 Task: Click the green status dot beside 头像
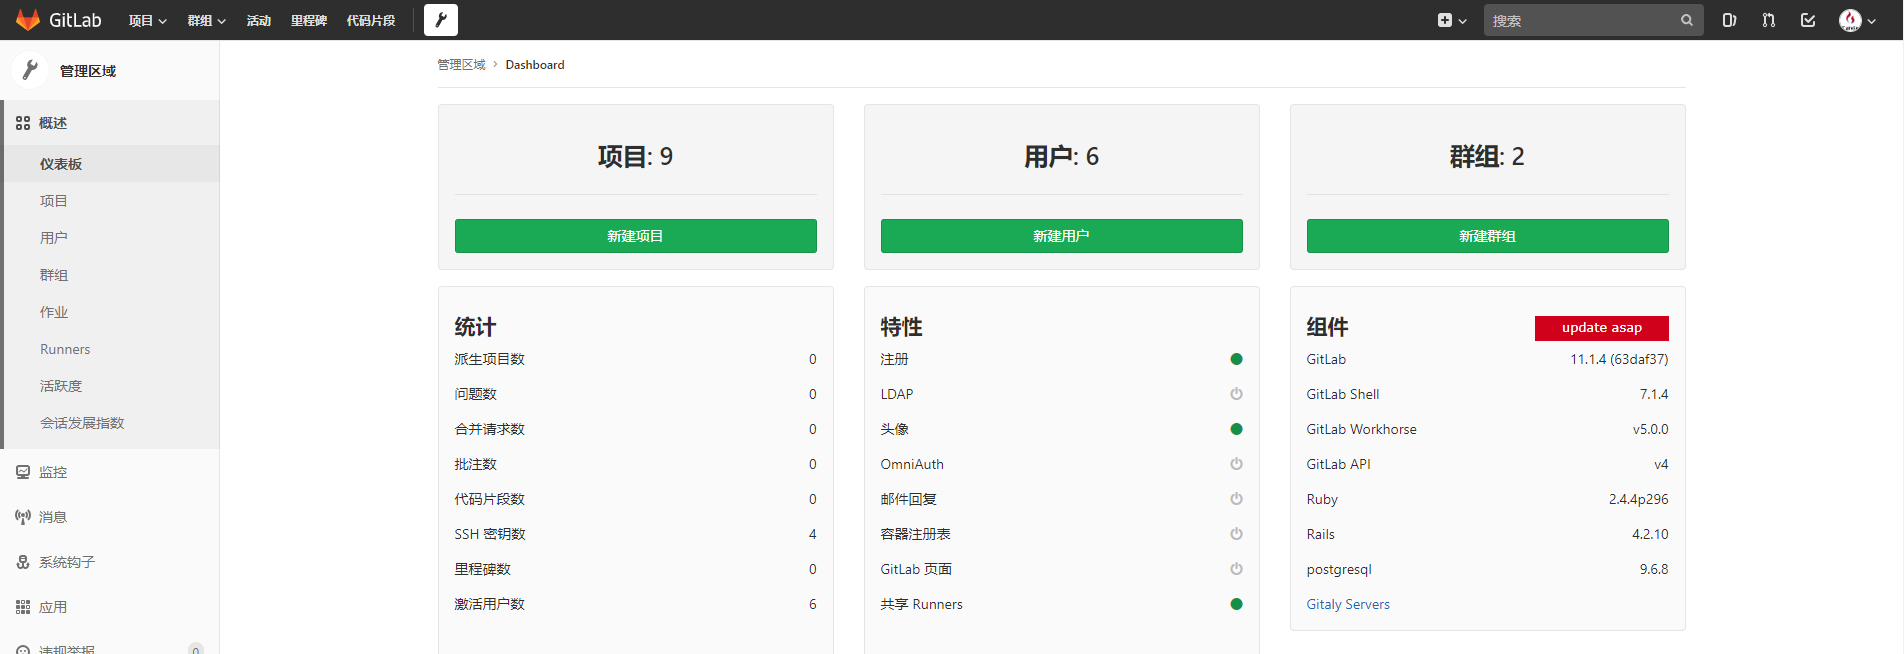1237,429
